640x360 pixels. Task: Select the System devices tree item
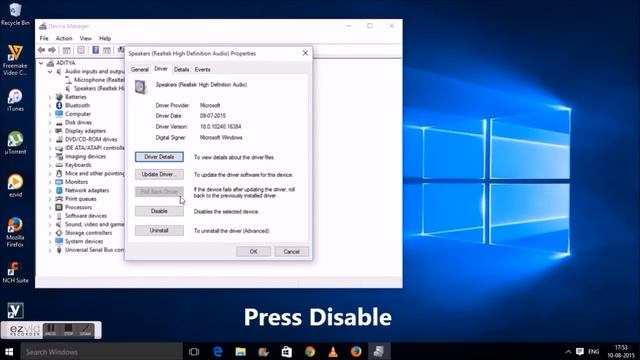coord(84,241)
